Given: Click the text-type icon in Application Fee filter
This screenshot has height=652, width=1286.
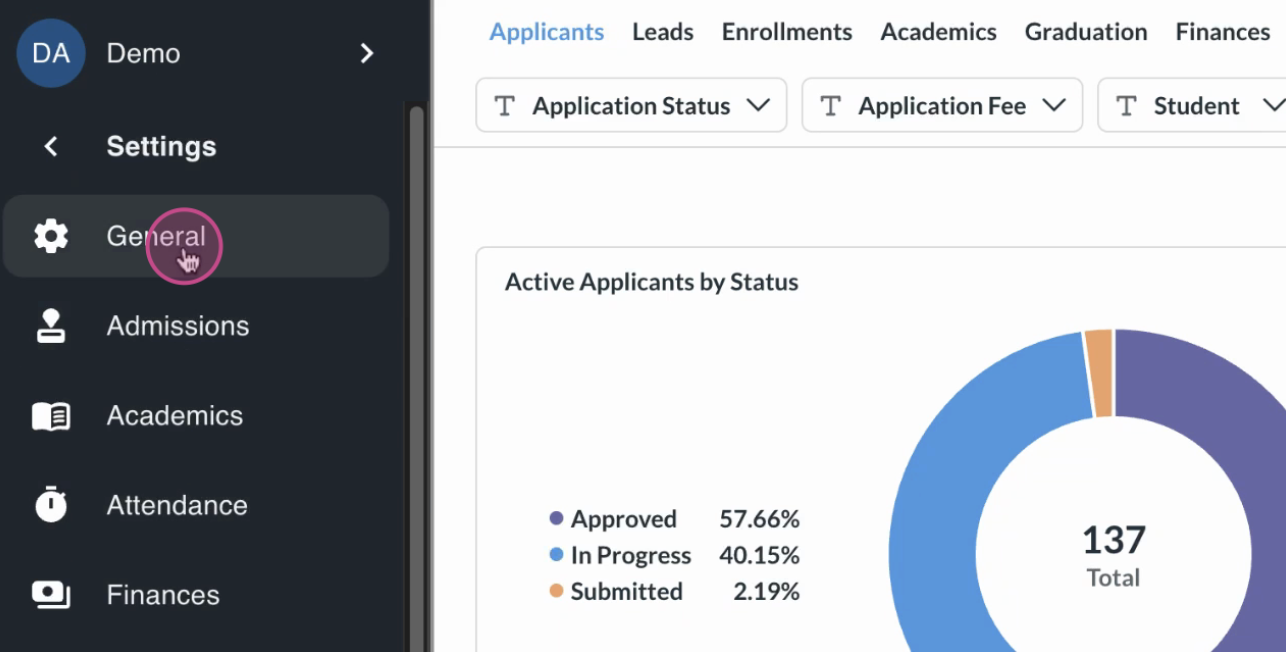Looking at the screenshot, I should (830, 106).
